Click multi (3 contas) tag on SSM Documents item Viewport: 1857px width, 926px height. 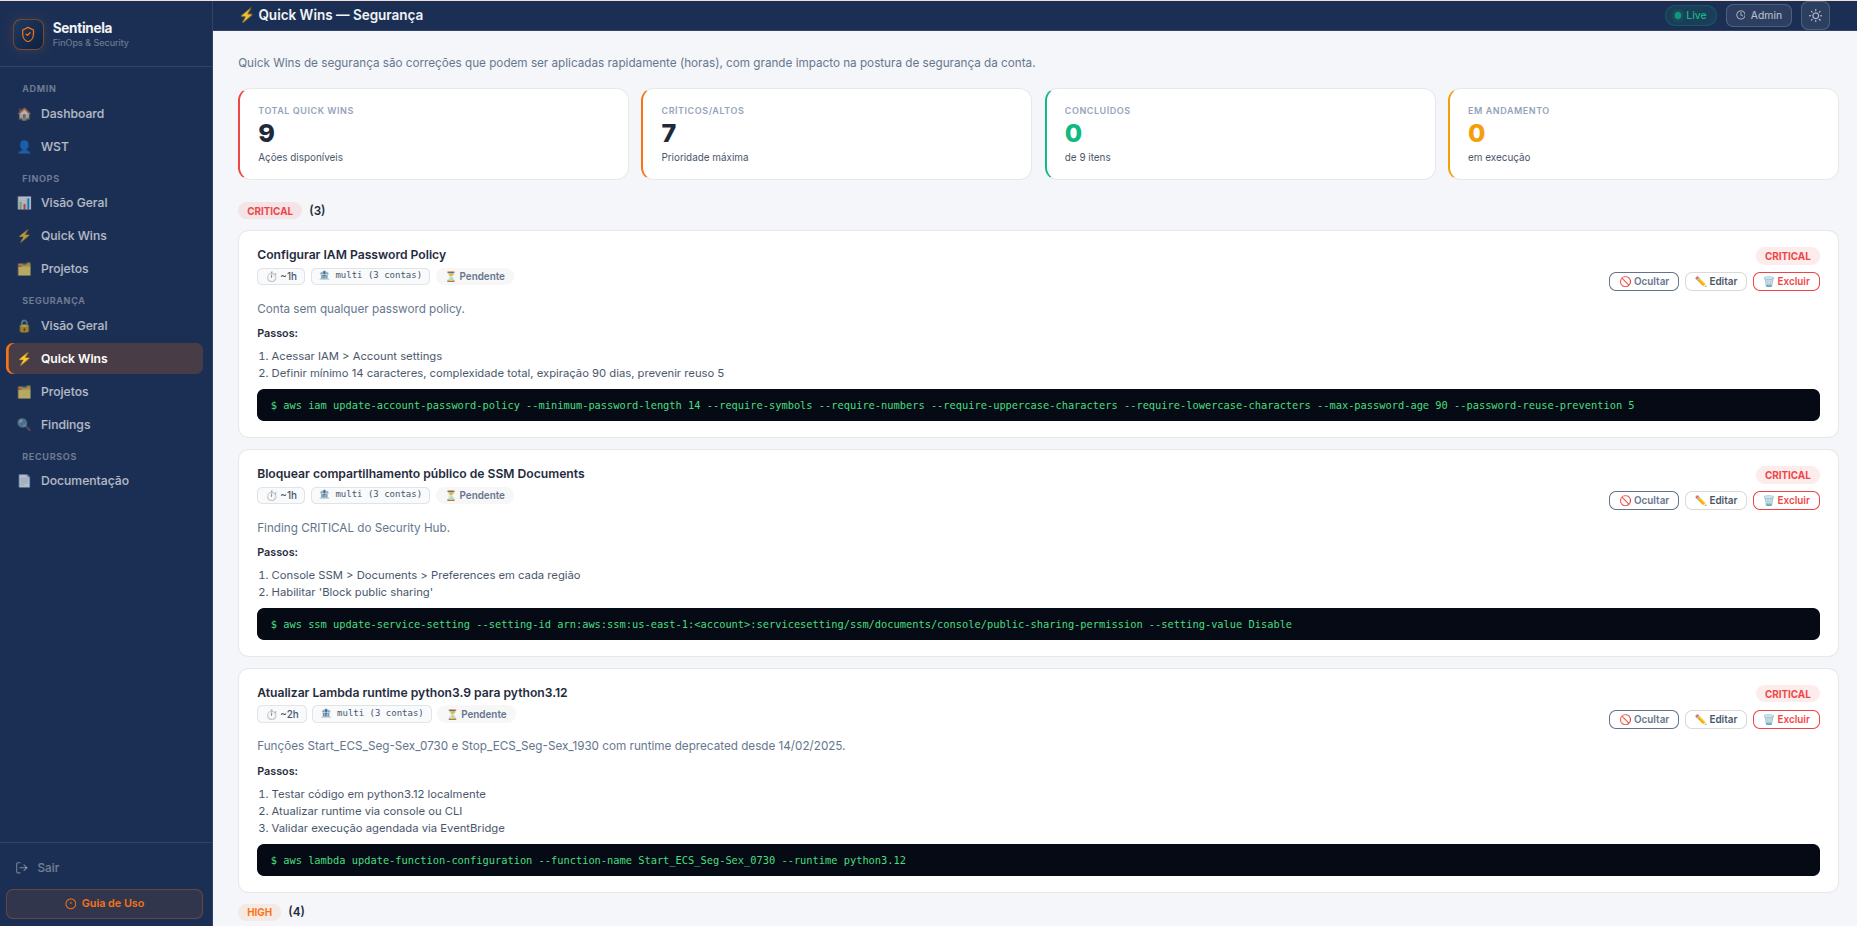click(x=371, y=495)
